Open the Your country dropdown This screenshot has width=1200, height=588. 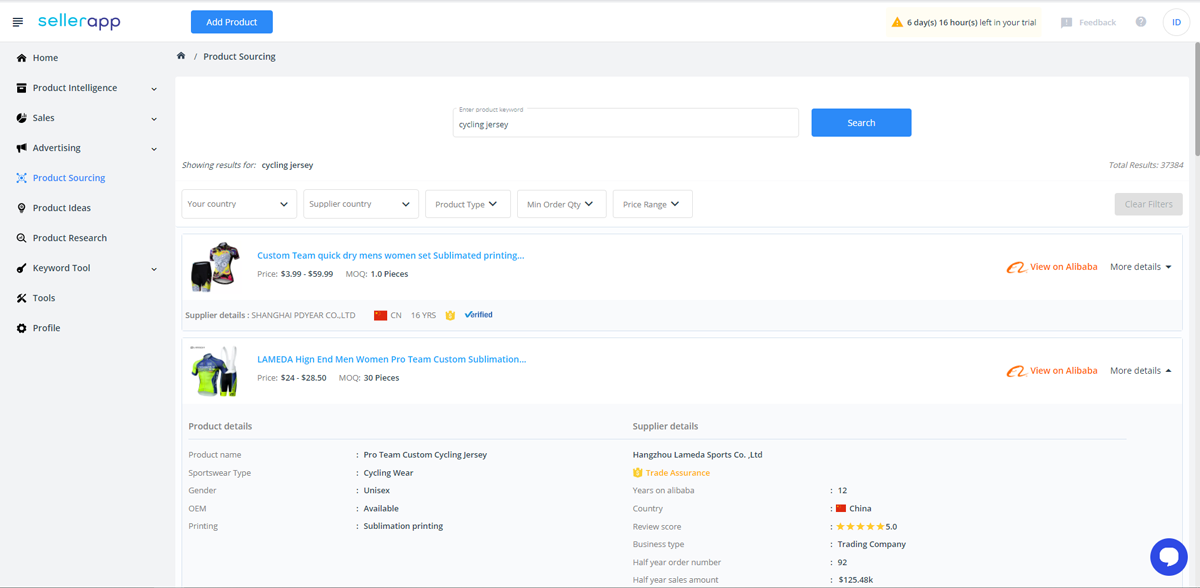tap(239, 204)
